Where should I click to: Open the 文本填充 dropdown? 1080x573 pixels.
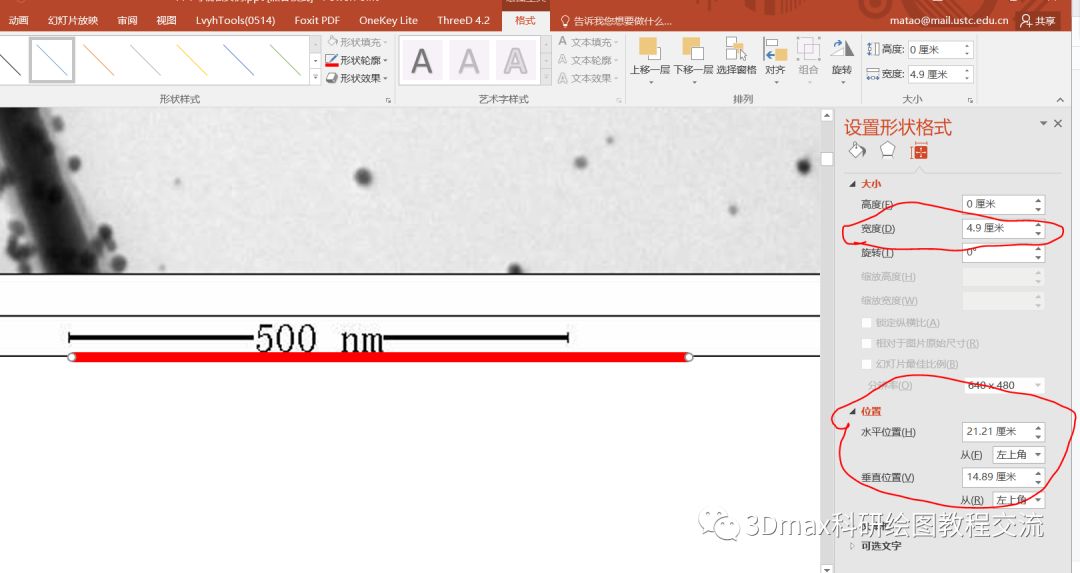(x=588, y=42)
